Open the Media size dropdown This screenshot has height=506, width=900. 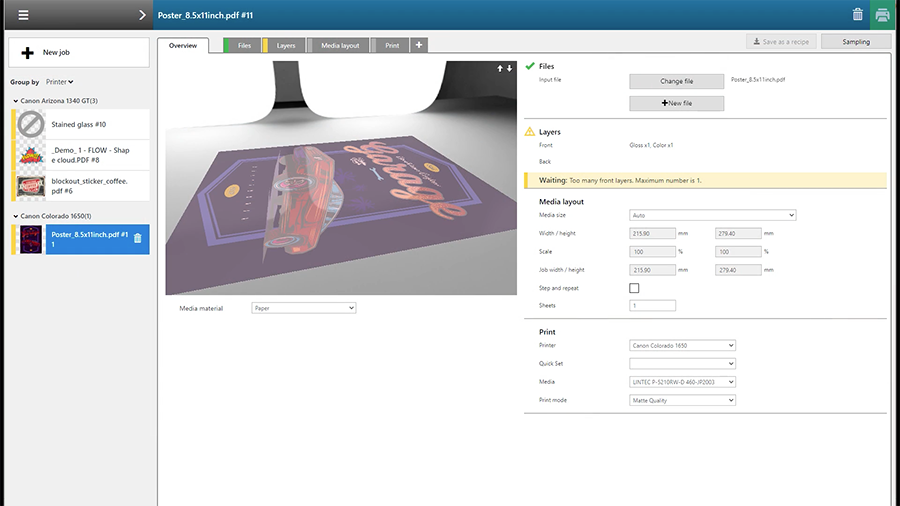(712, 215)
